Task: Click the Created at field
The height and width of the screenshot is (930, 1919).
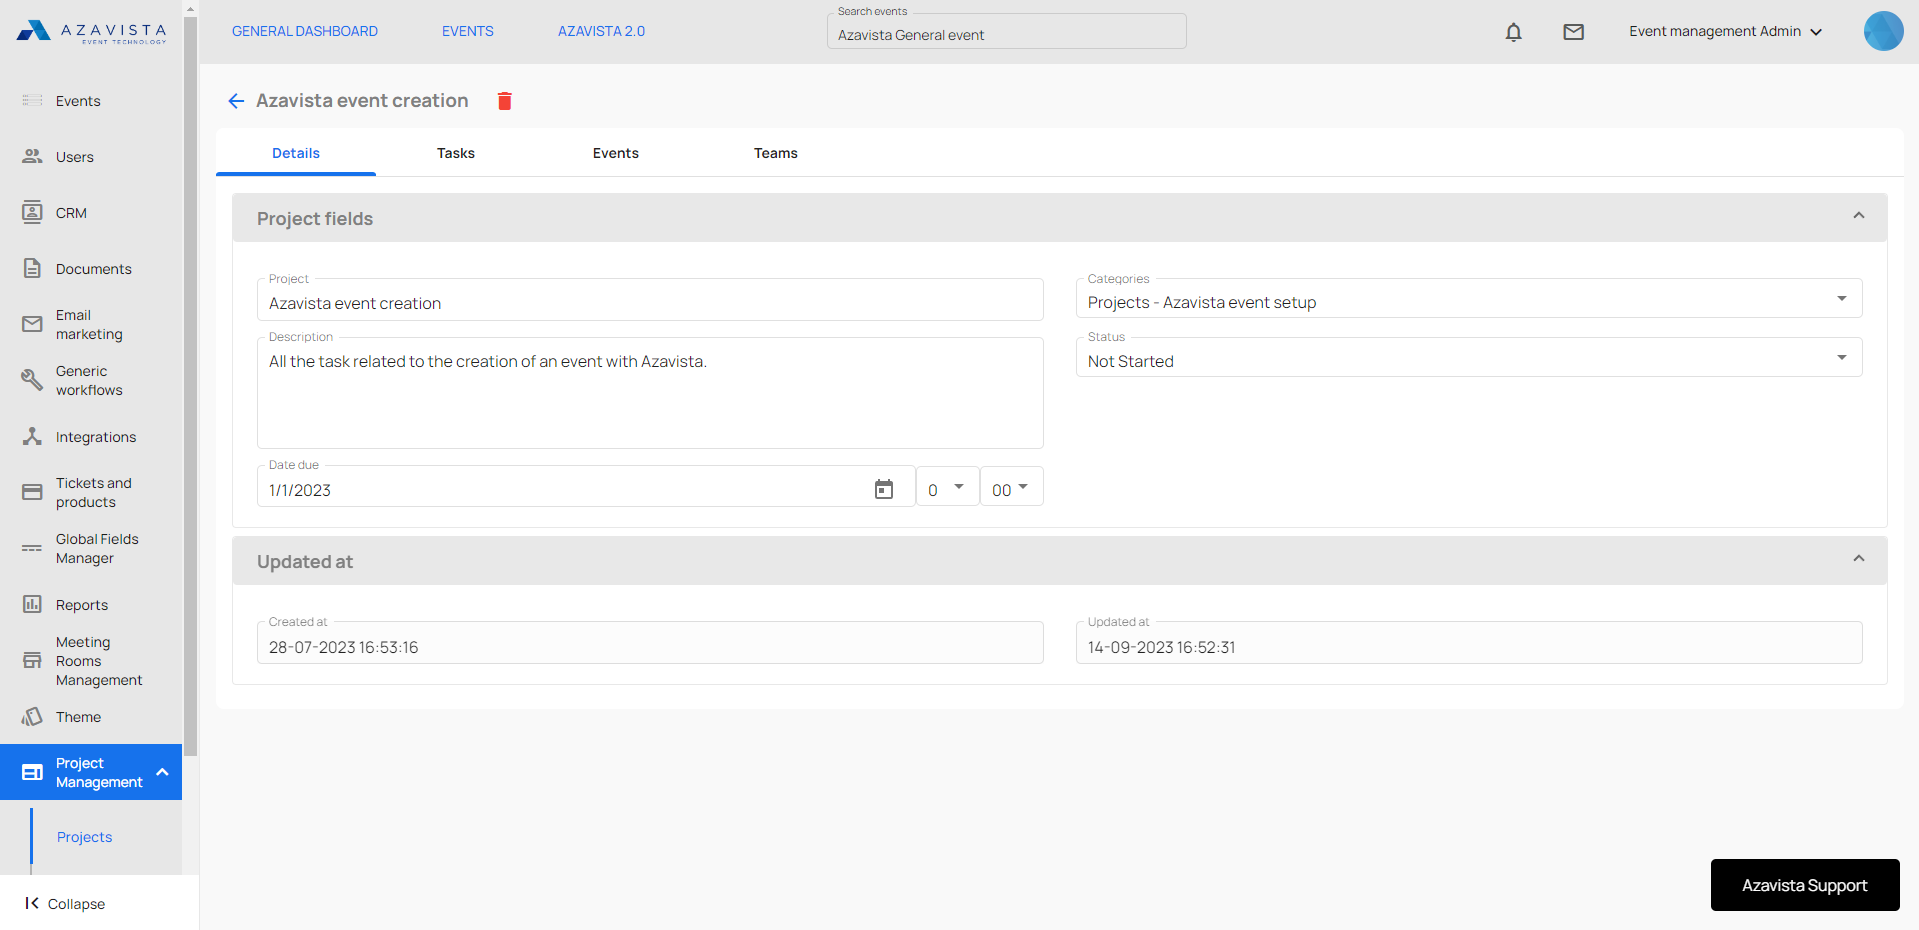Action: pos(650,643)
